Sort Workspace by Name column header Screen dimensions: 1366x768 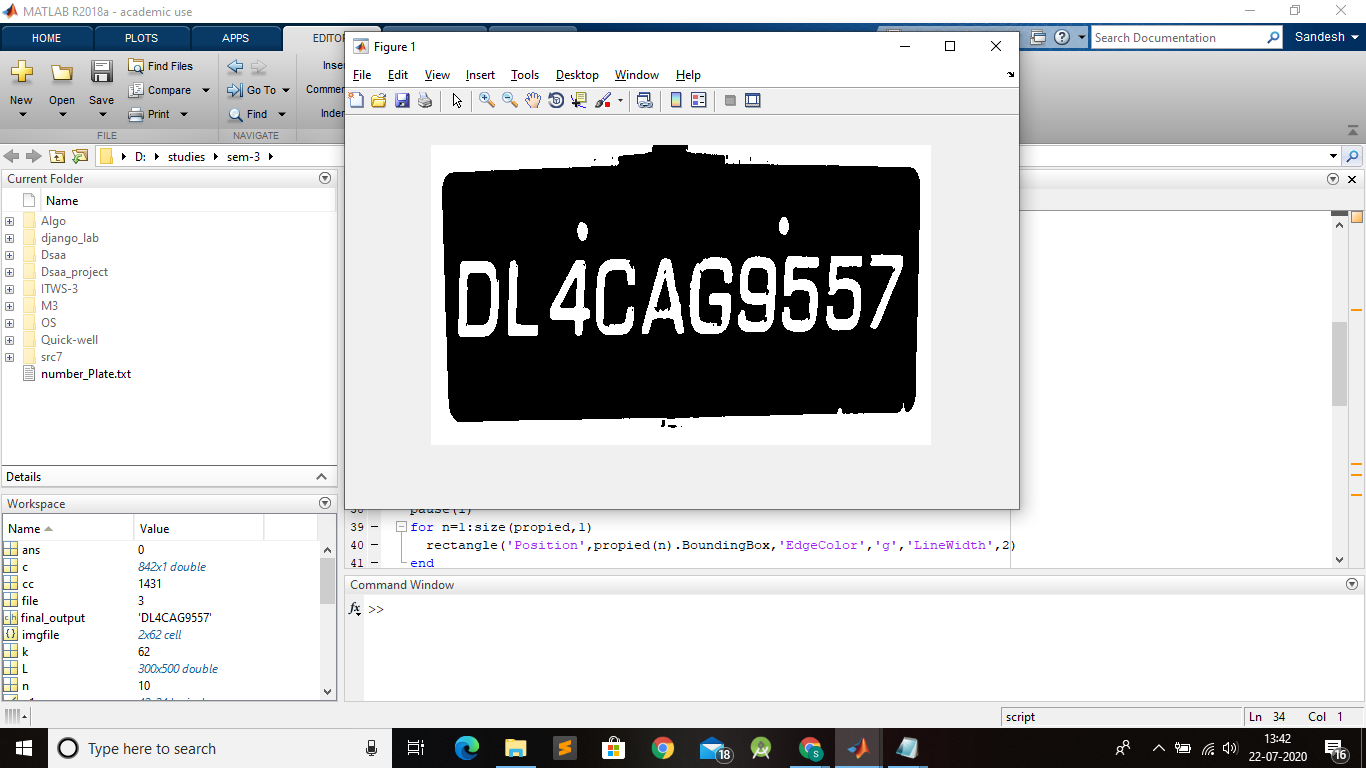67,528
